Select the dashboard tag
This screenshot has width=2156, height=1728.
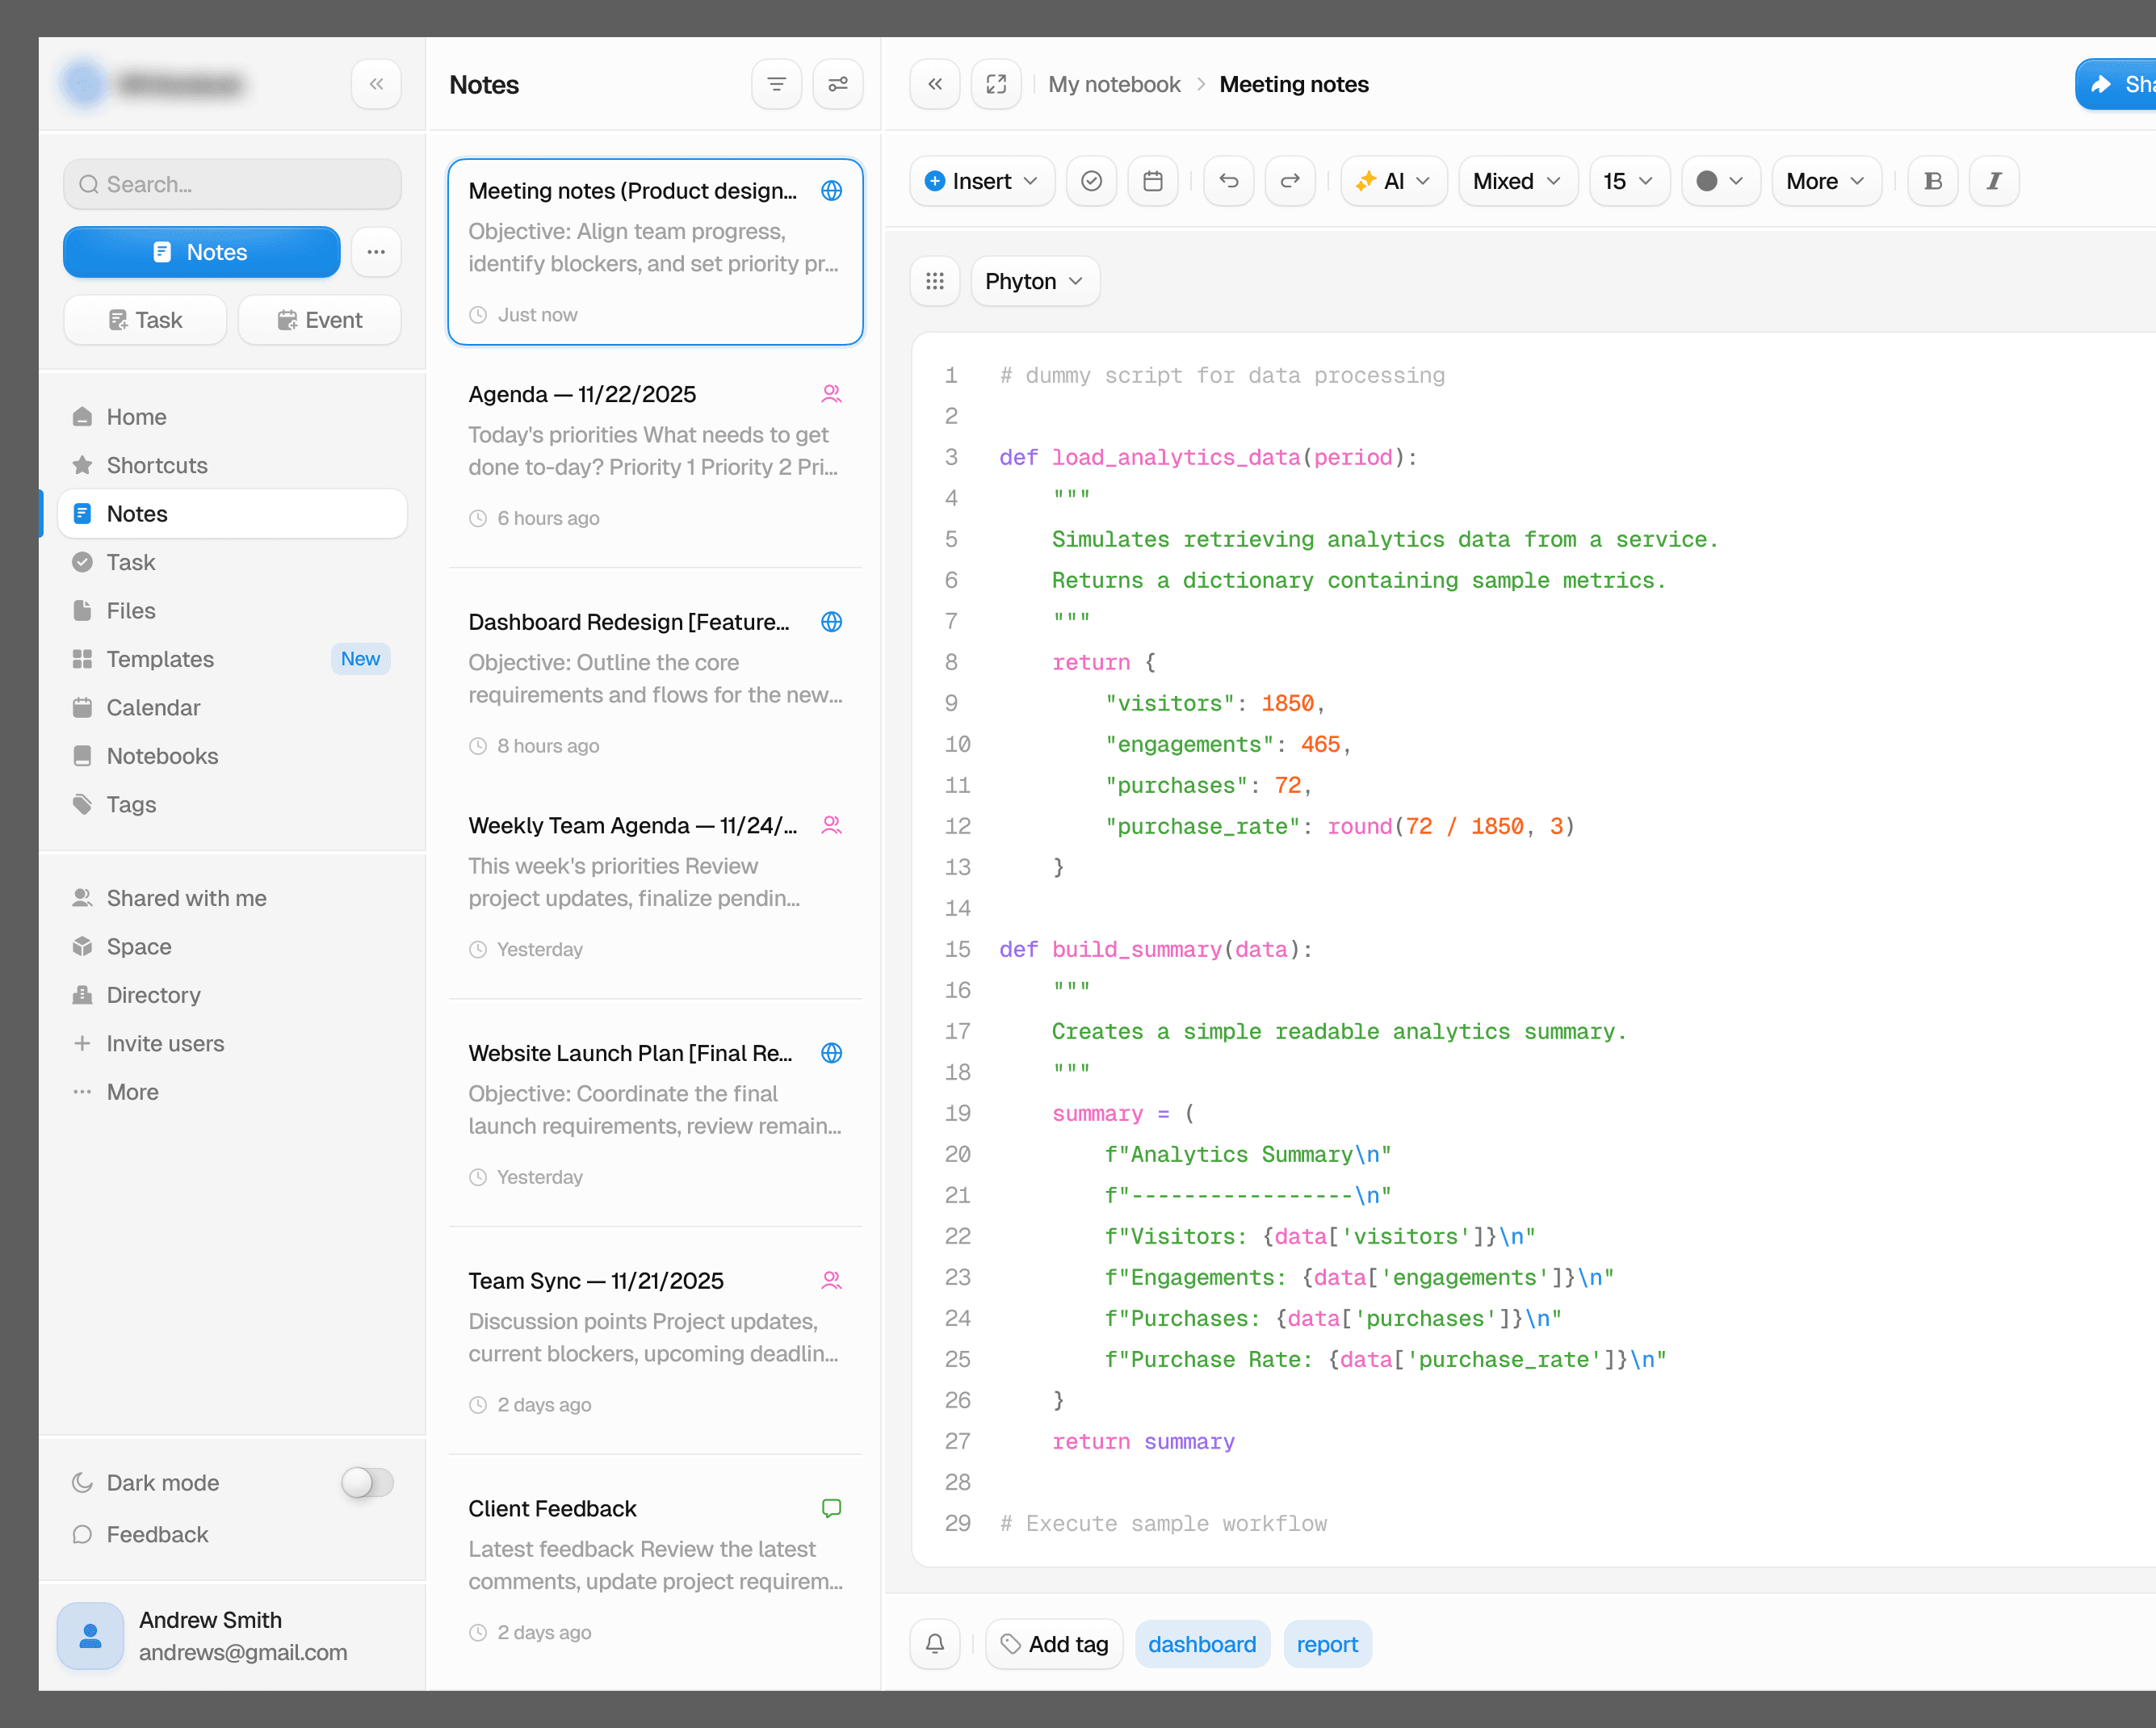1202,1644
